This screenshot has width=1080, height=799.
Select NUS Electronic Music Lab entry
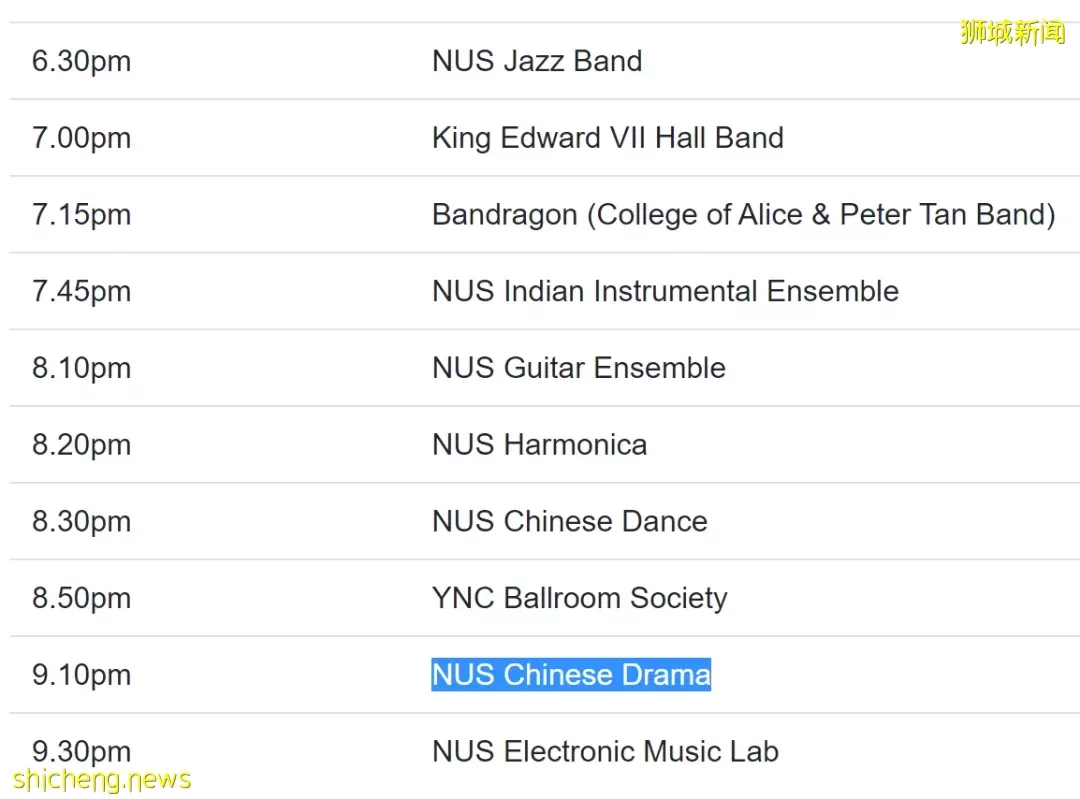[x=605, y=751]
